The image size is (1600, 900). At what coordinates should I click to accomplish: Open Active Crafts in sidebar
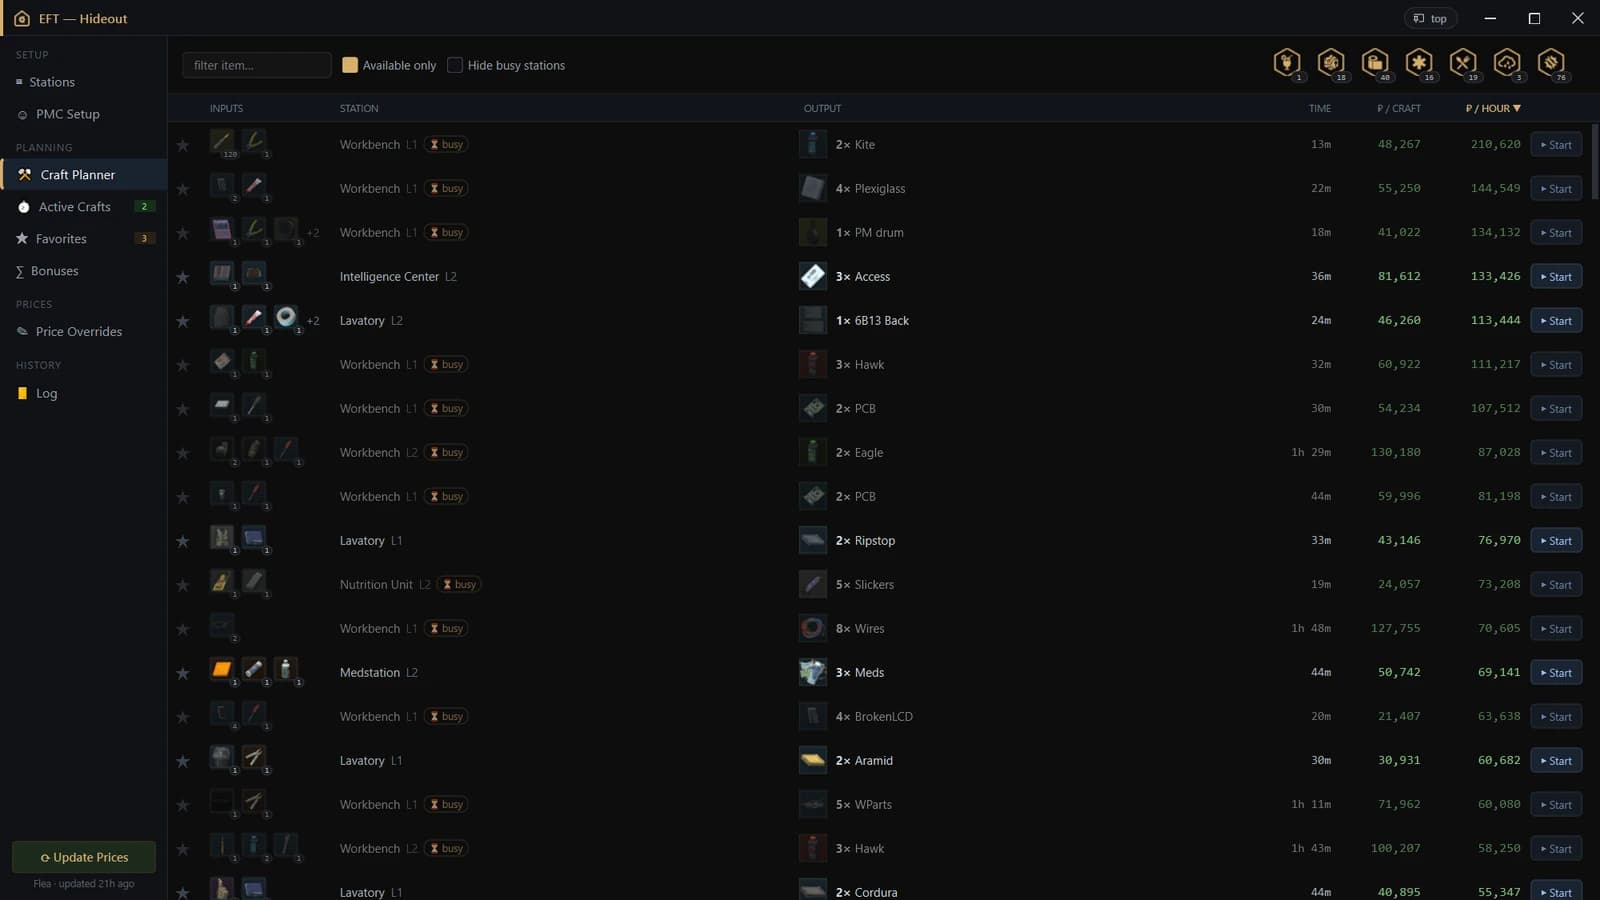83,206
